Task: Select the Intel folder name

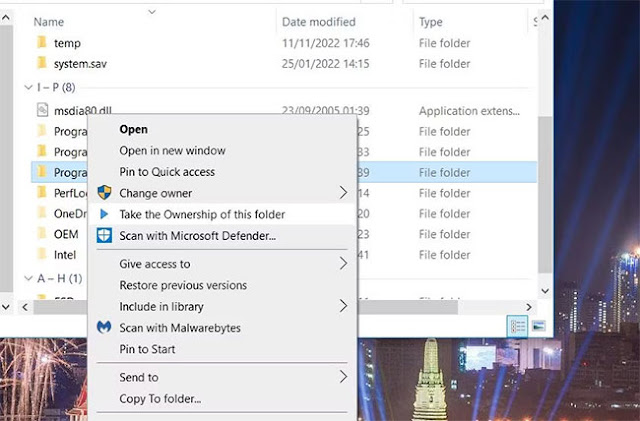Action: (x=65, y=255)
